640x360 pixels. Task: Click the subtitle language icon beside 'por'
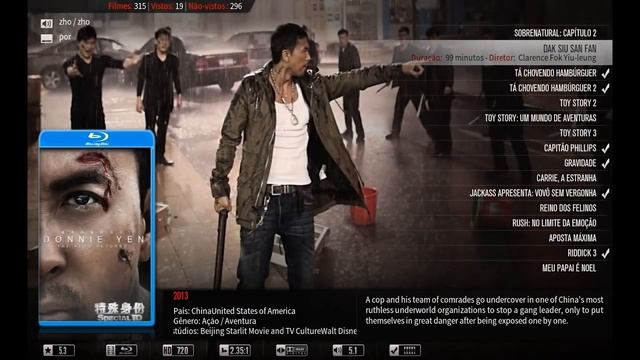tap(47, 38)
